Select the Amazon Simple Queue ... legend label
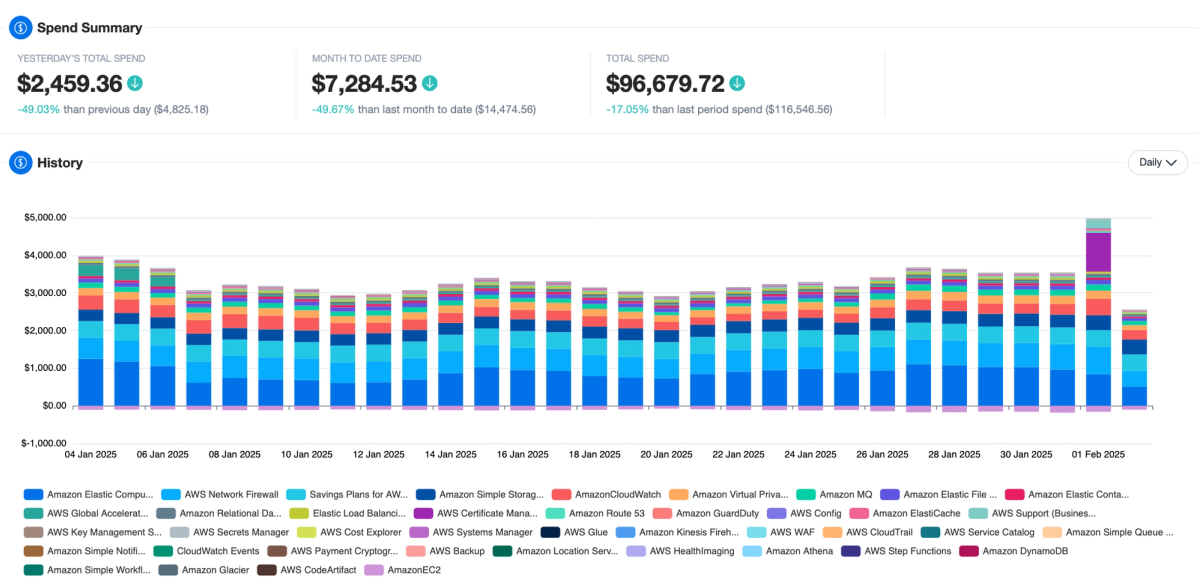The width and height of the screenshot is (1200, 586). click(1120, 532)
